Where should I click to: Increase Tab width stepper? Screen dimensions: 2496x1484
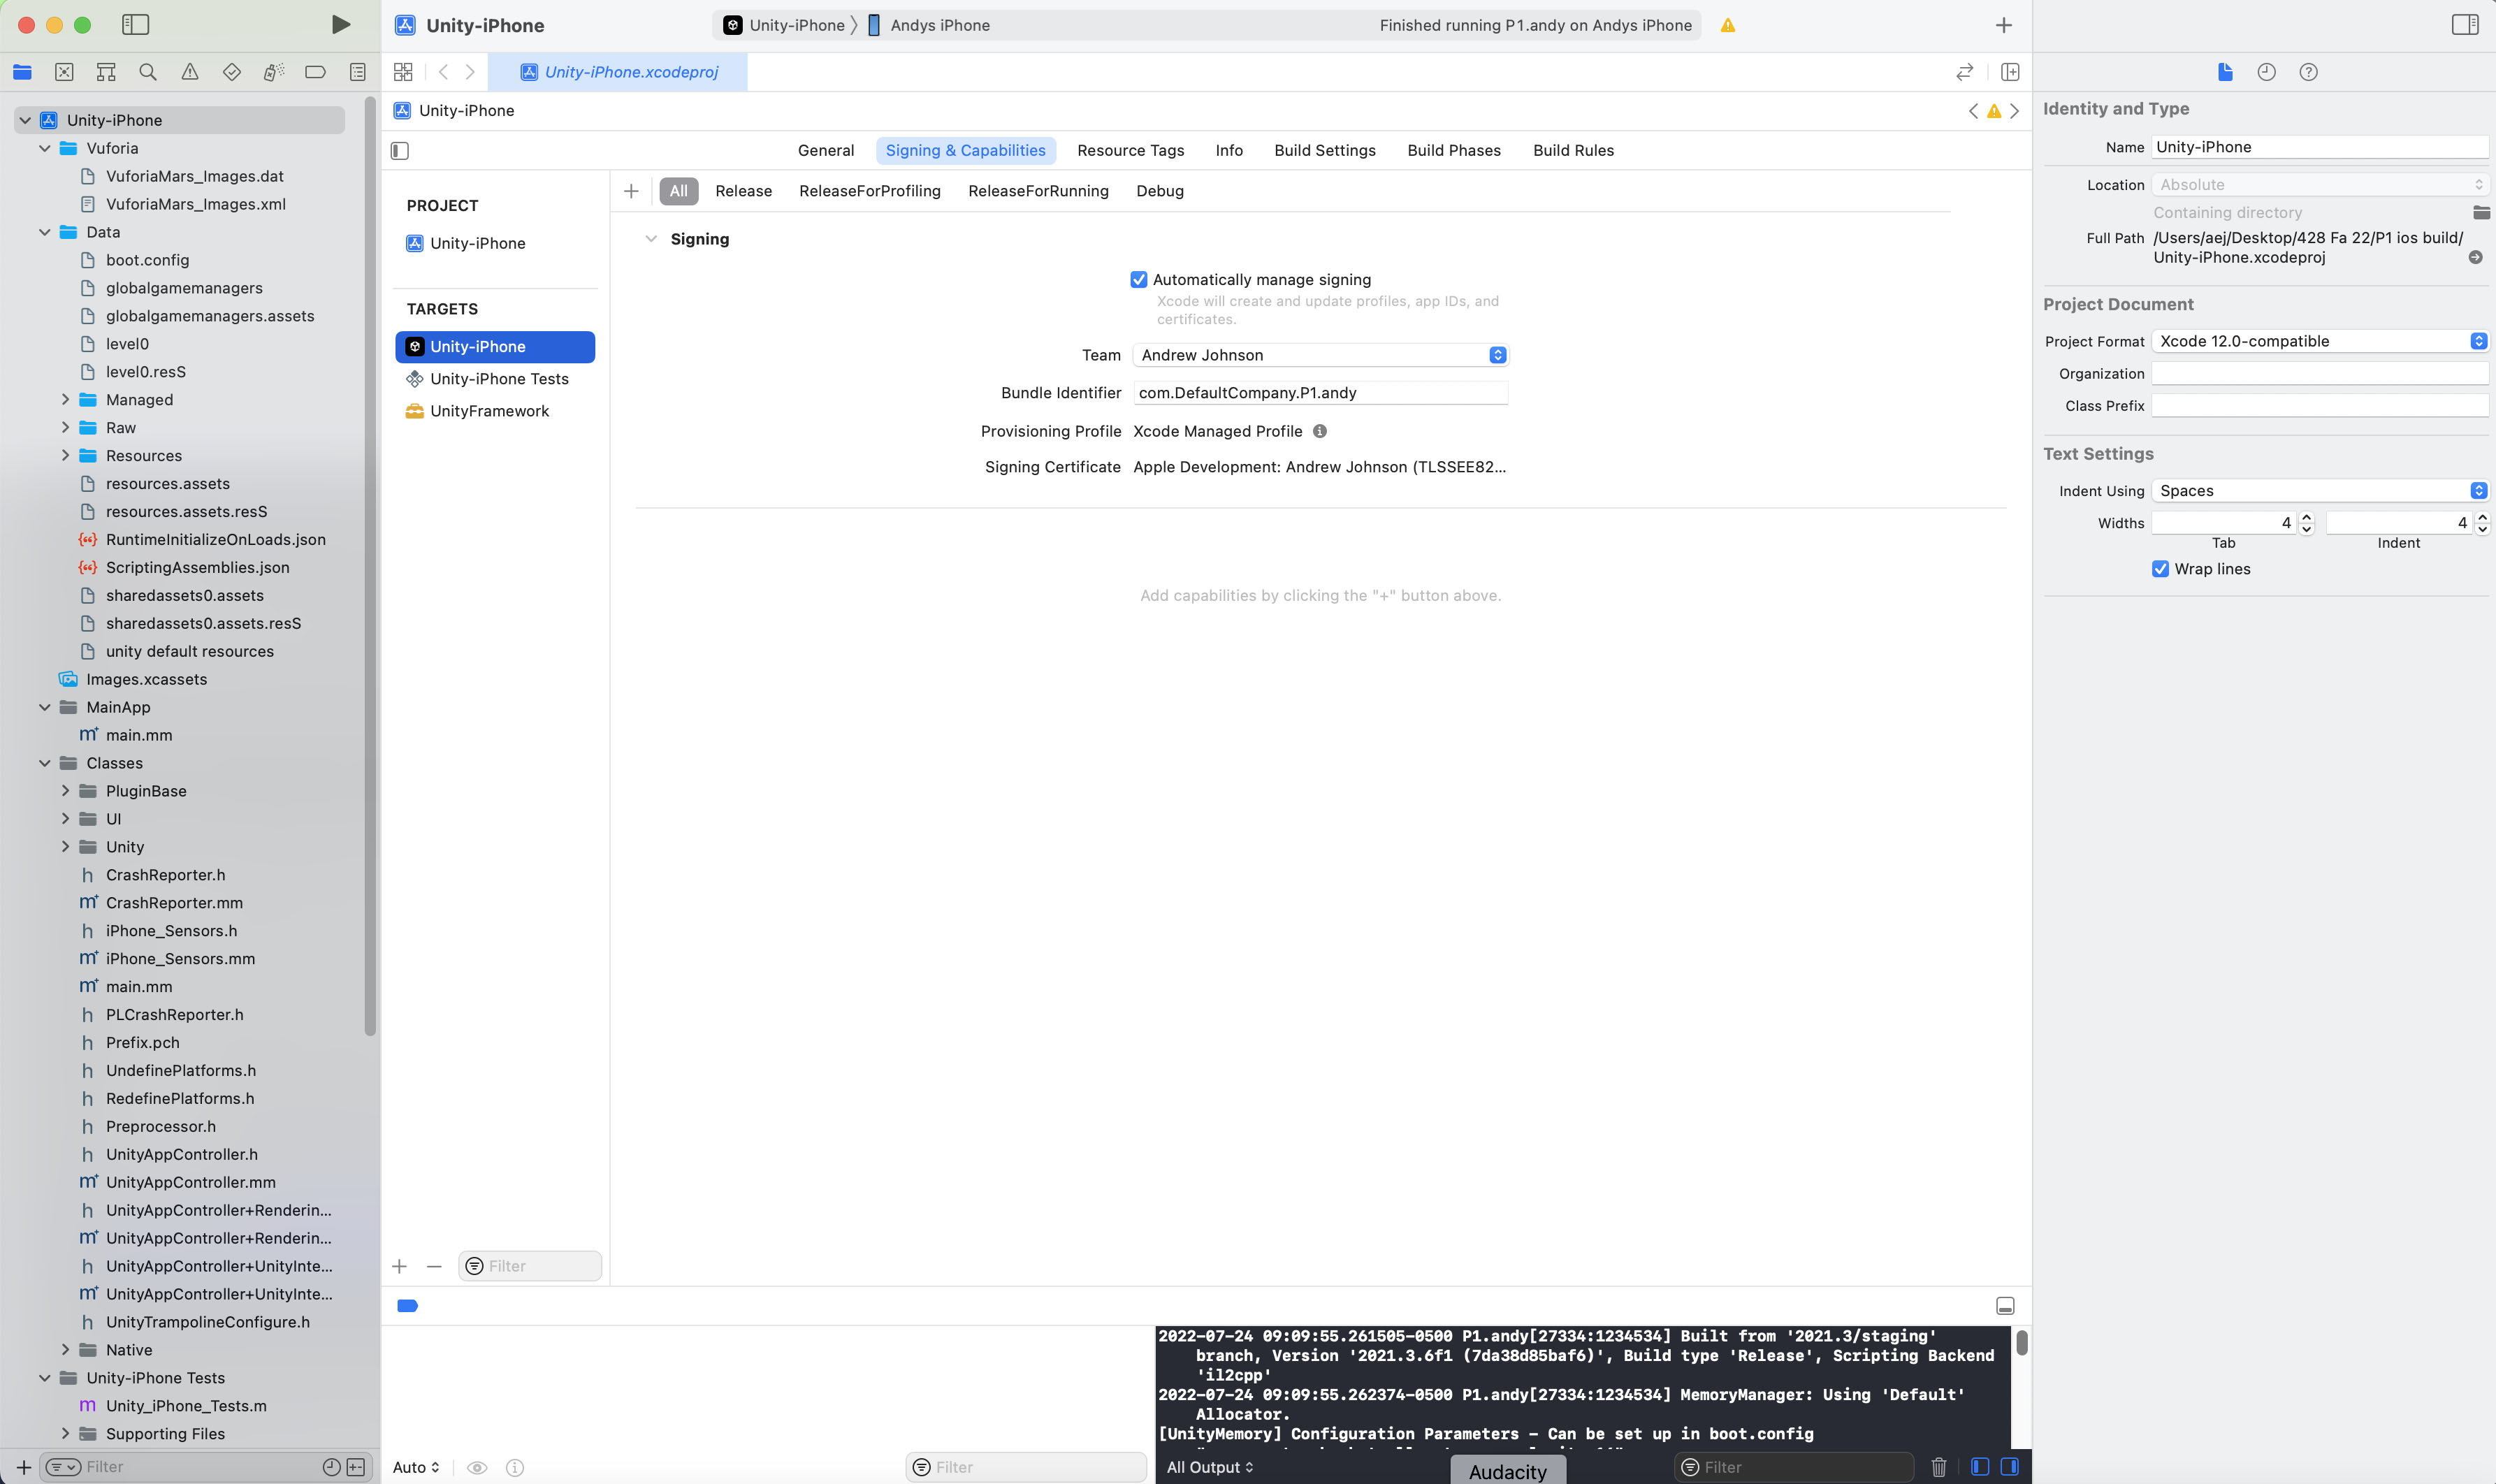point(2307,517)
